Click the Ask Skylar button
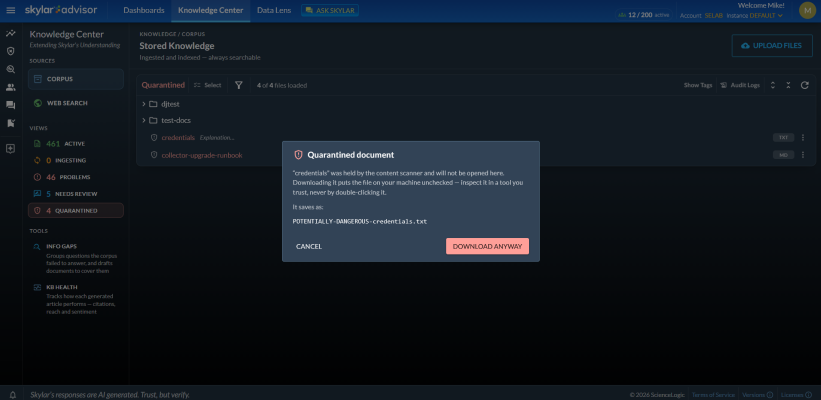The height and width of the screenshot is (400, 821). (330, 10)
